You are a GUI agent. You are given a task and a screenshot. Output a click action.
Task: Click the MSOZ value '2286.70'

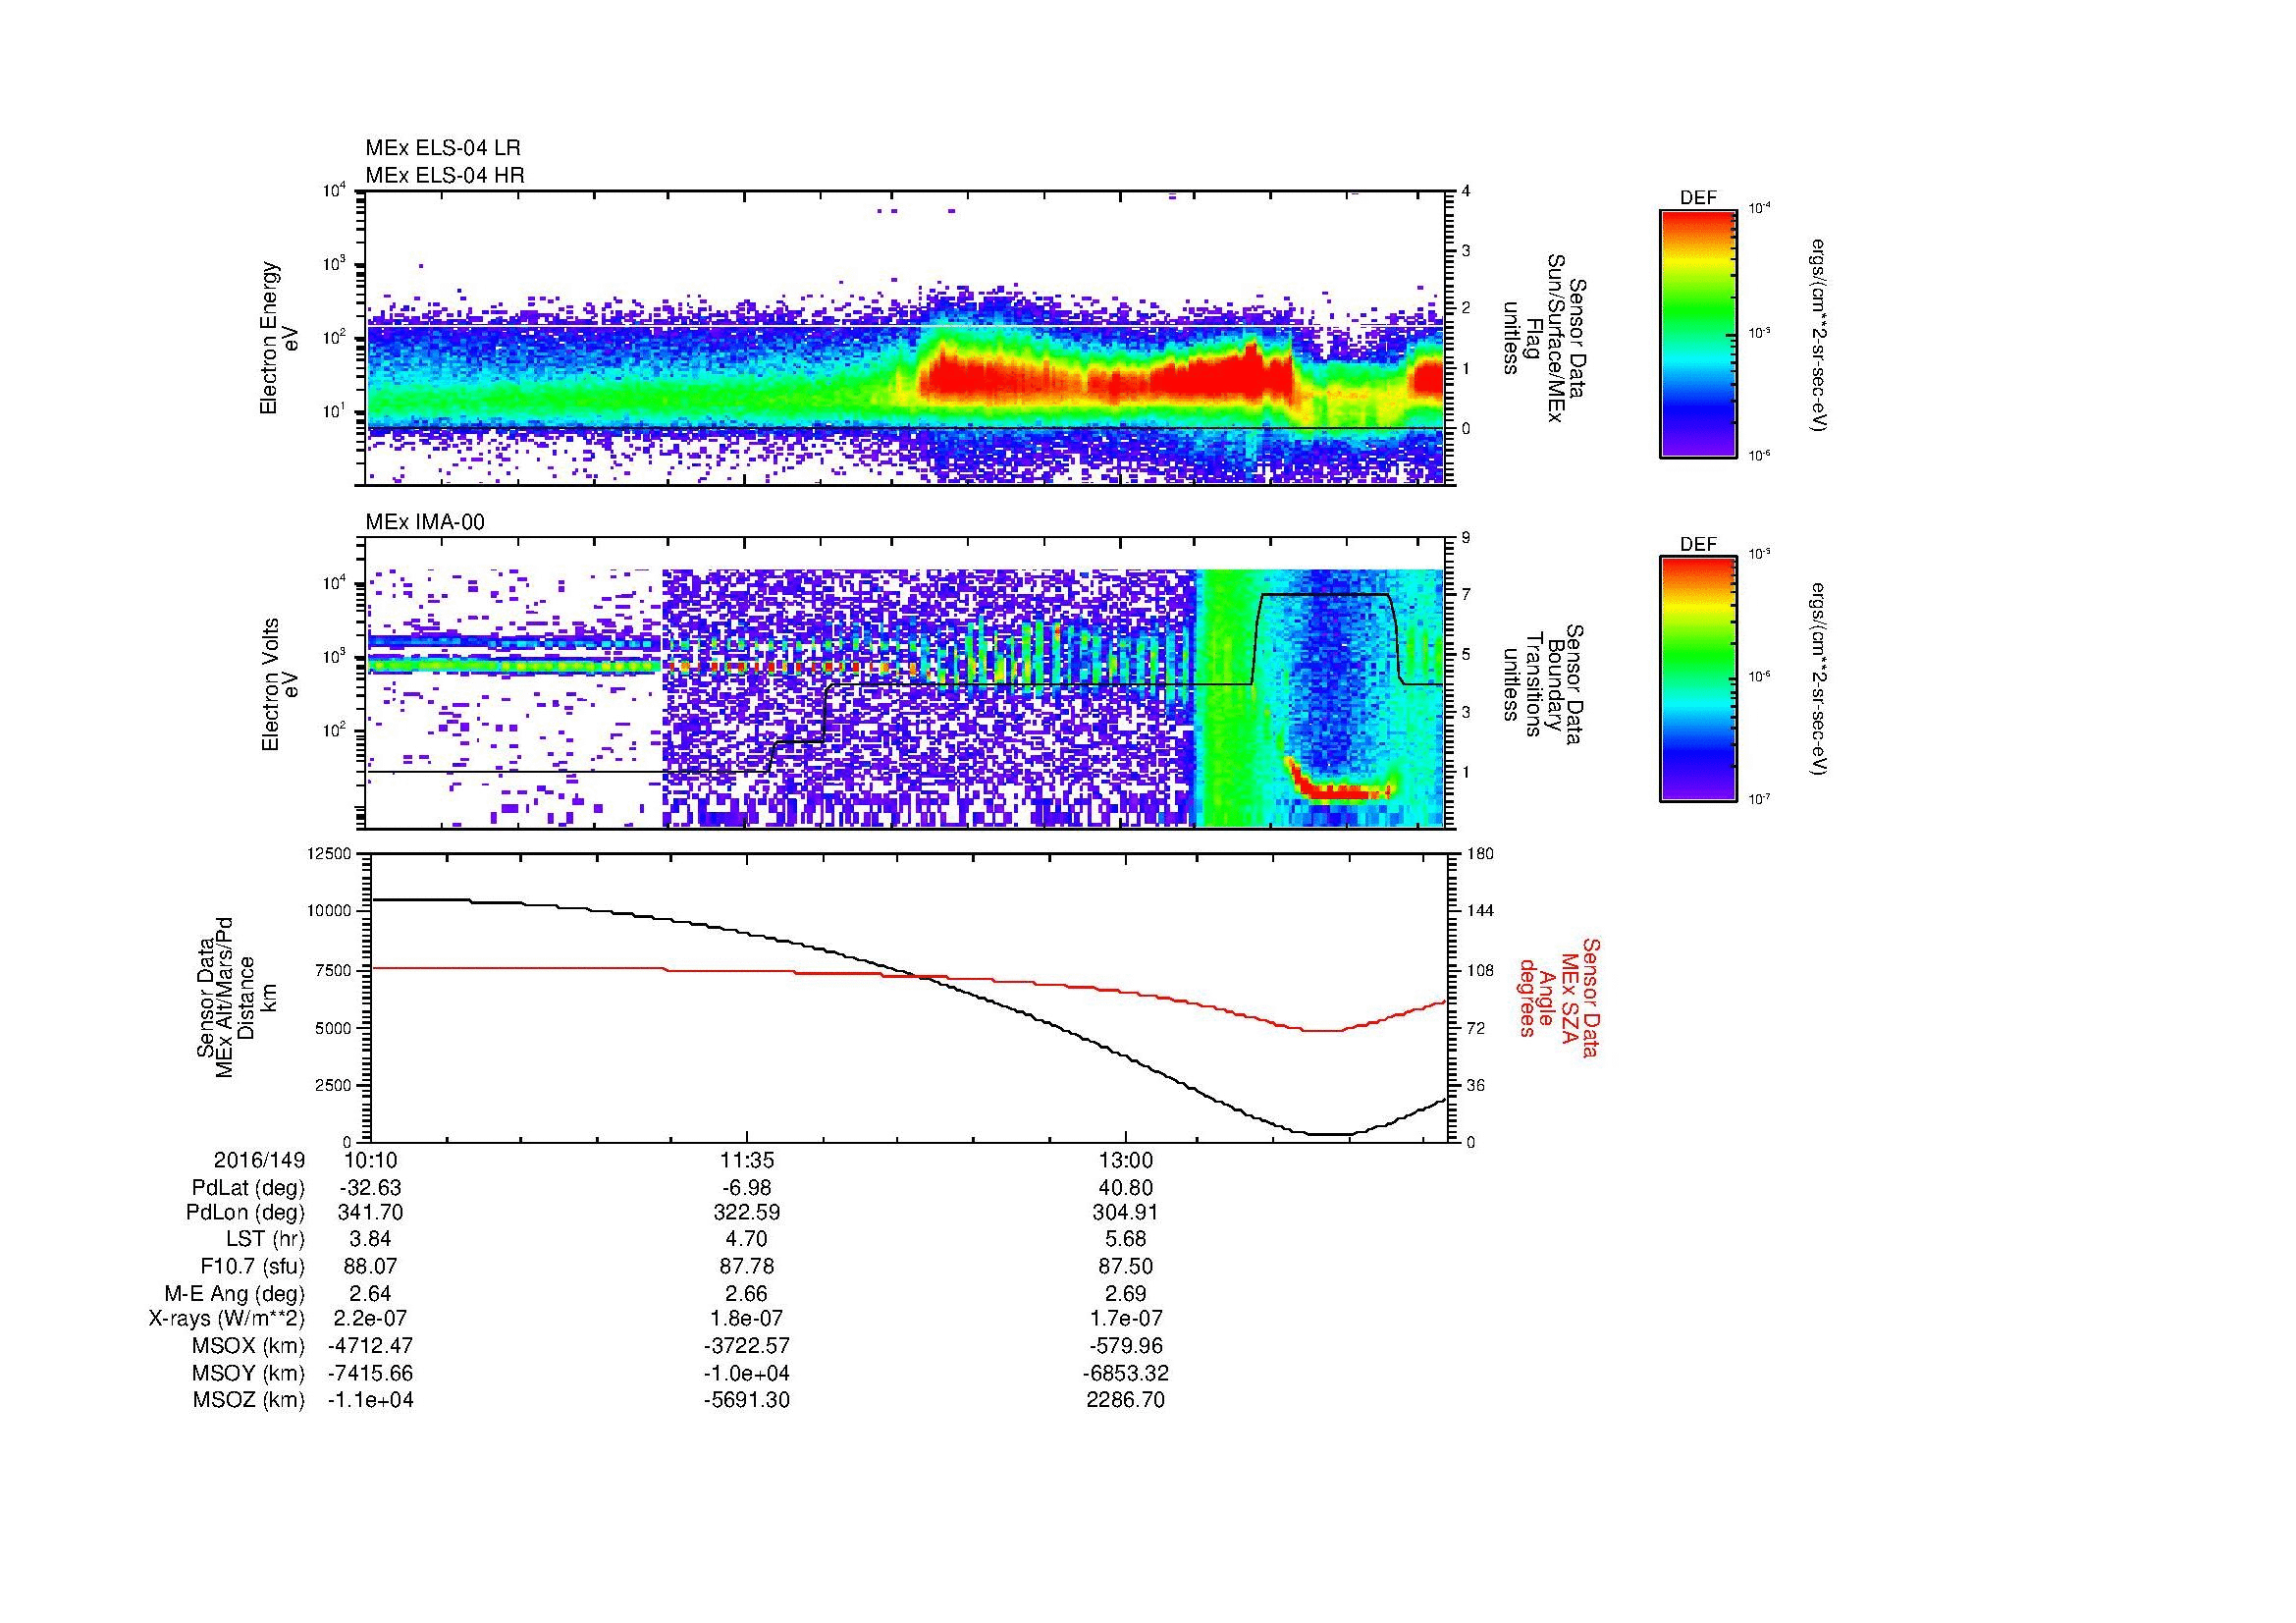pos(1126,1400)
